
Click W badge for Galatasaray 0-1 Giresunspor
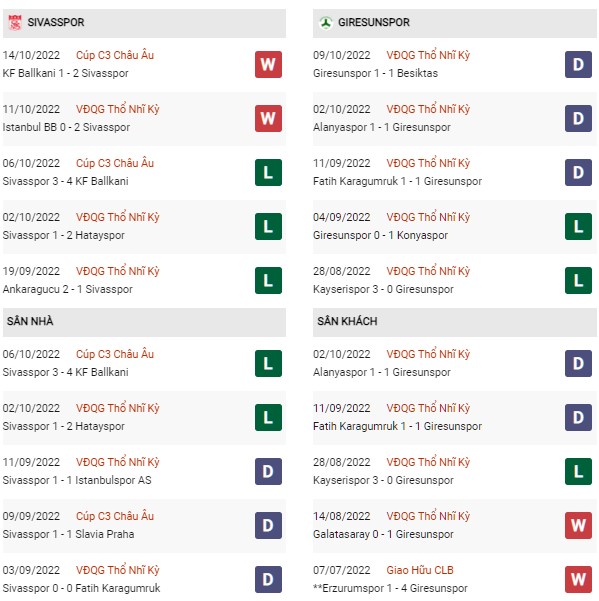click(578, 525)
